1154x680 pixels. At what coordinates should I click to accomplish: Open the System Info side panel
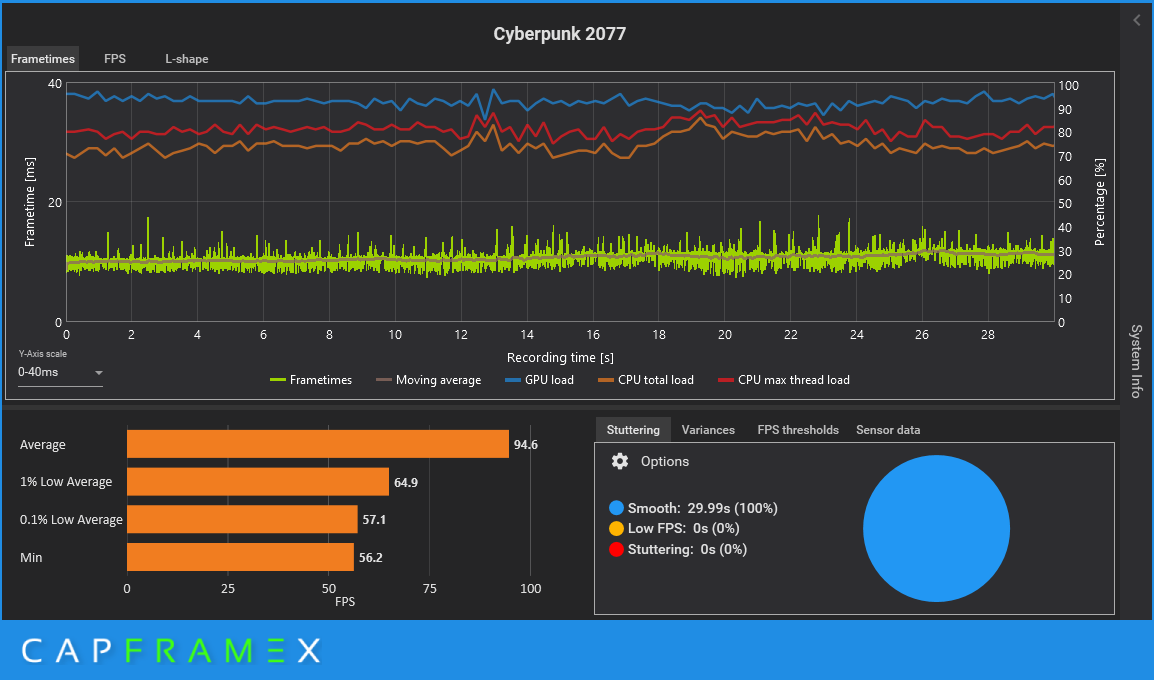tap(1136, 361)
